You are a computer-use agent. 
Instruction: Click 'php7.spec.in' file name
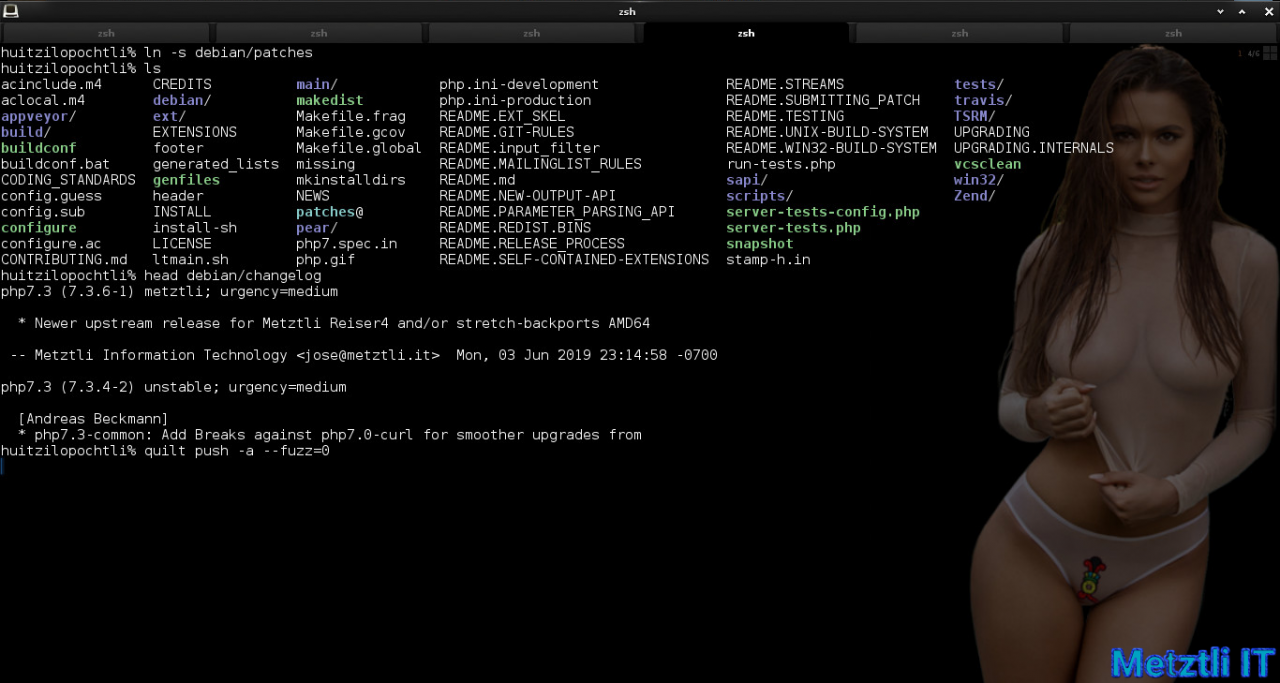(x=347, y=244)
